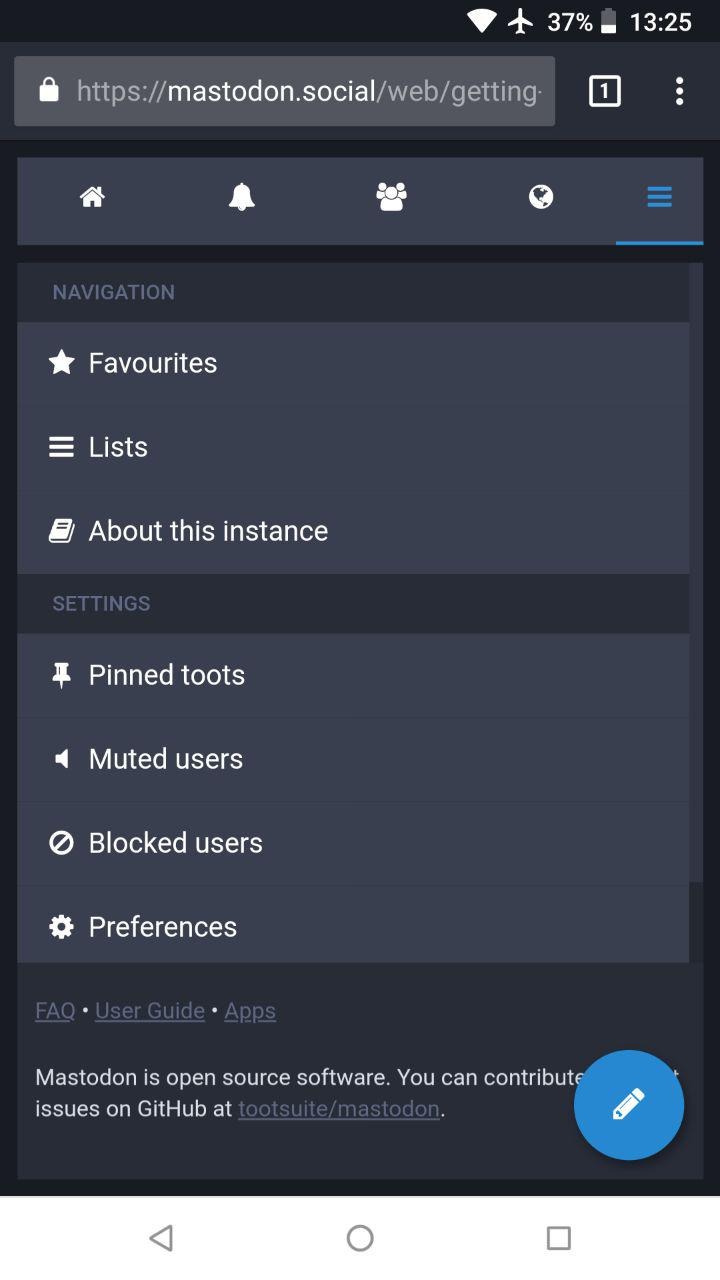This screenshot has width=720, height=1280.
Task: View Blocked users list
Action: [175, 842]
